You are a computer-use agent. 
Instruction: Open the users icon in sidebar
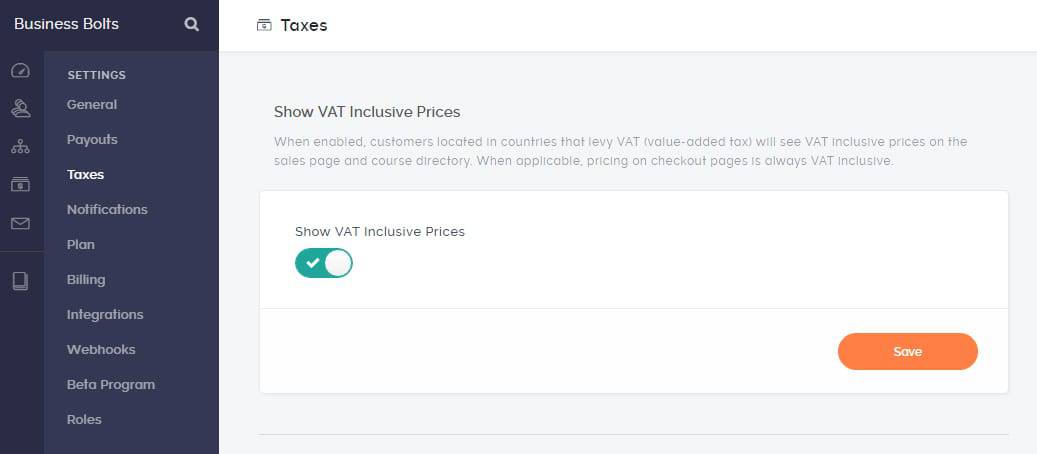pyautogui.click(x=20, y=108)
